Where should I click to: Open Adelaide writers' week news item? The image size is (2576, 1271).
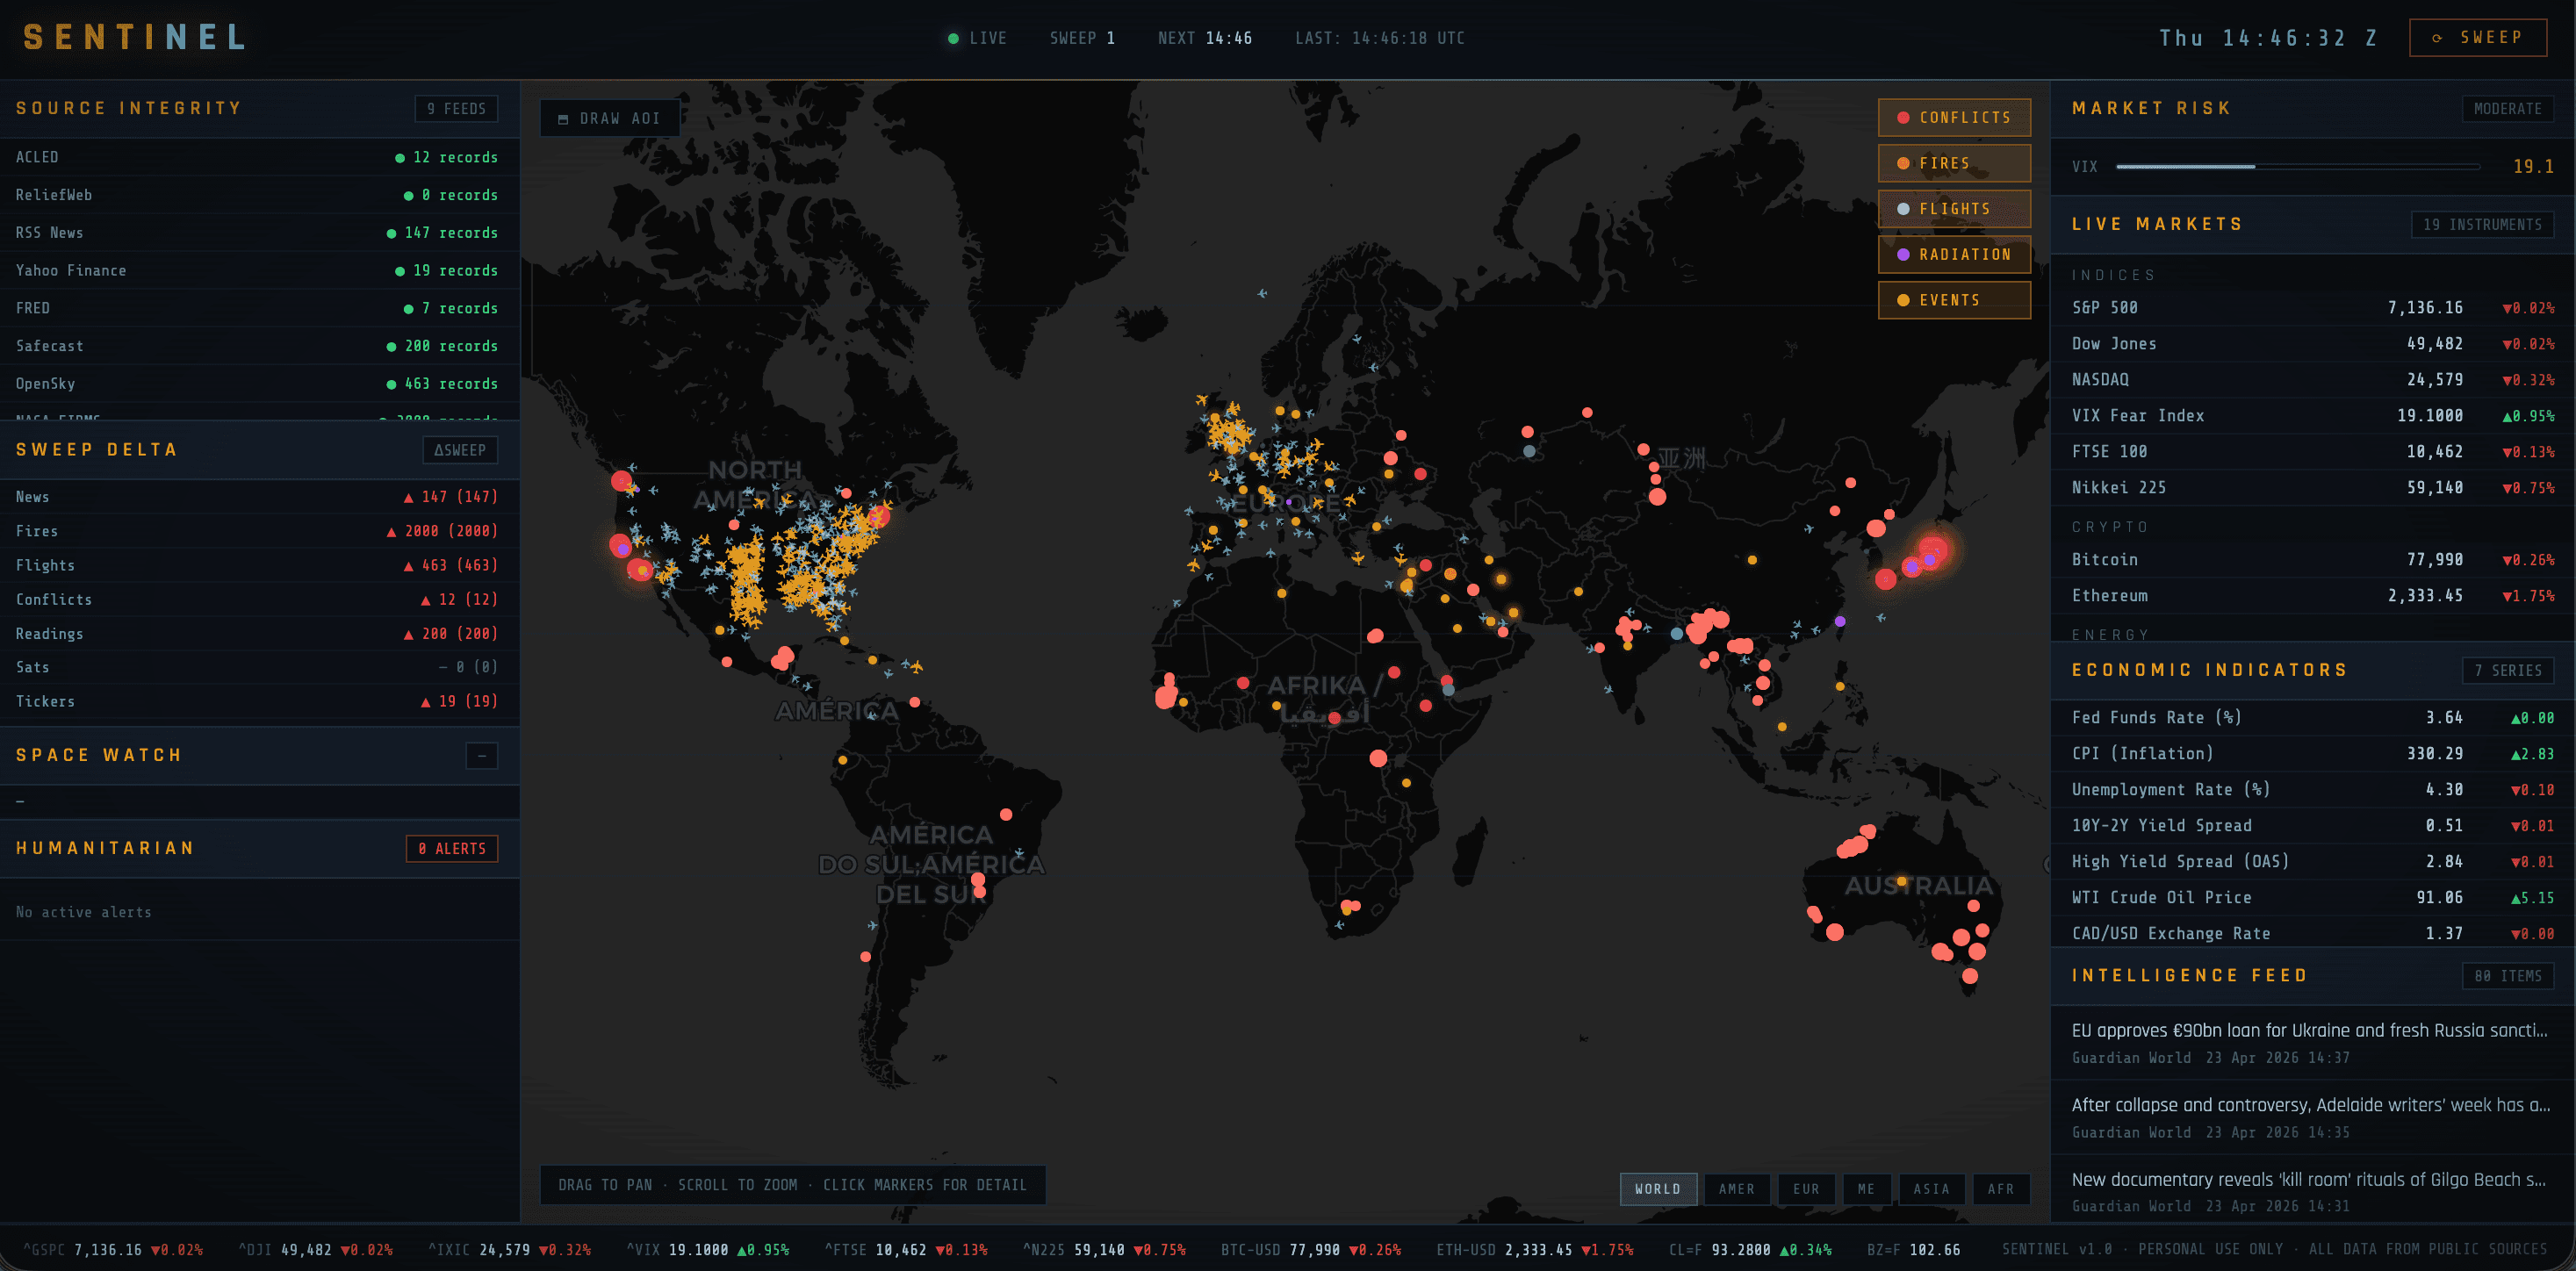2312,1117
